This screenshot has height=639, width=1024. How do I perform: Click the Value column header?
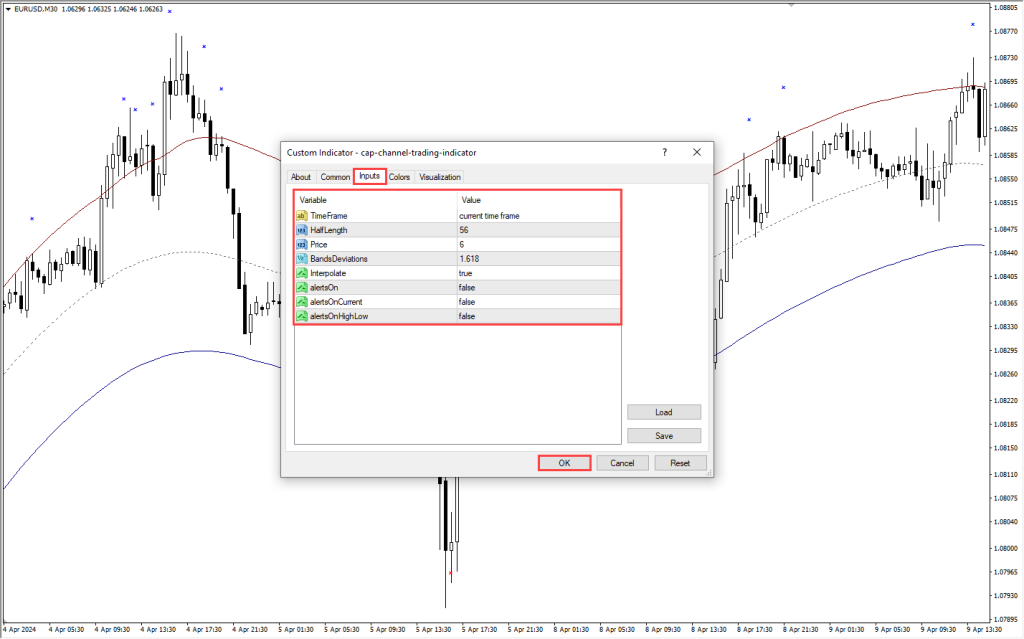[539, 200]
